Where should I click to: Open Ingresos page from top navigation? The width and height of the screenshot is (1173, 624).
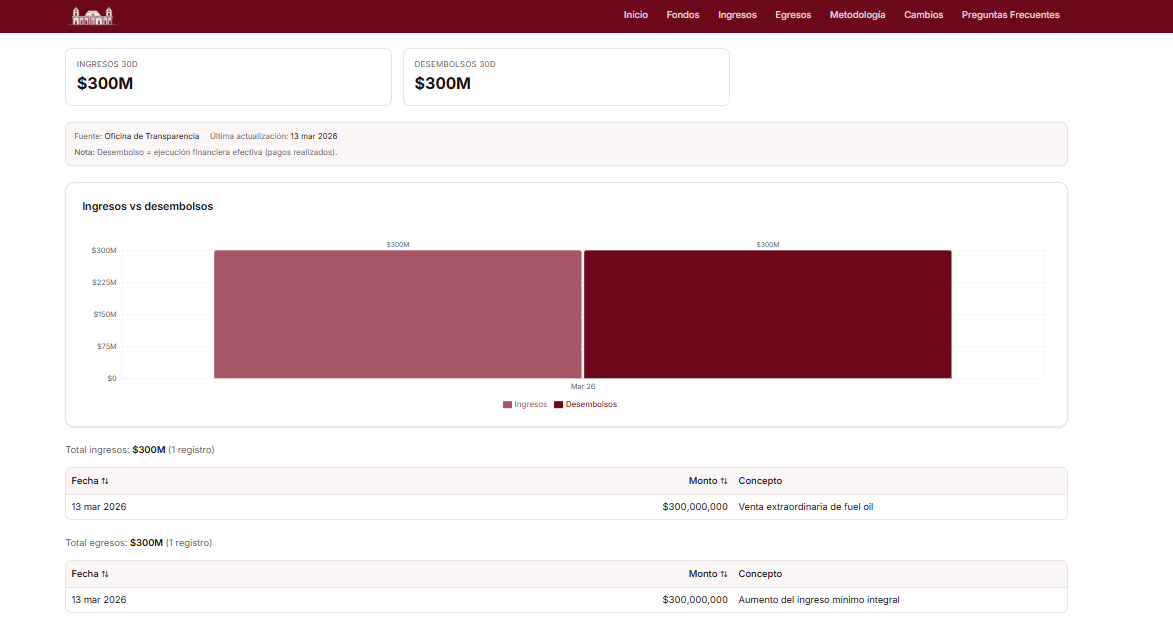click(x=737, y=15)
